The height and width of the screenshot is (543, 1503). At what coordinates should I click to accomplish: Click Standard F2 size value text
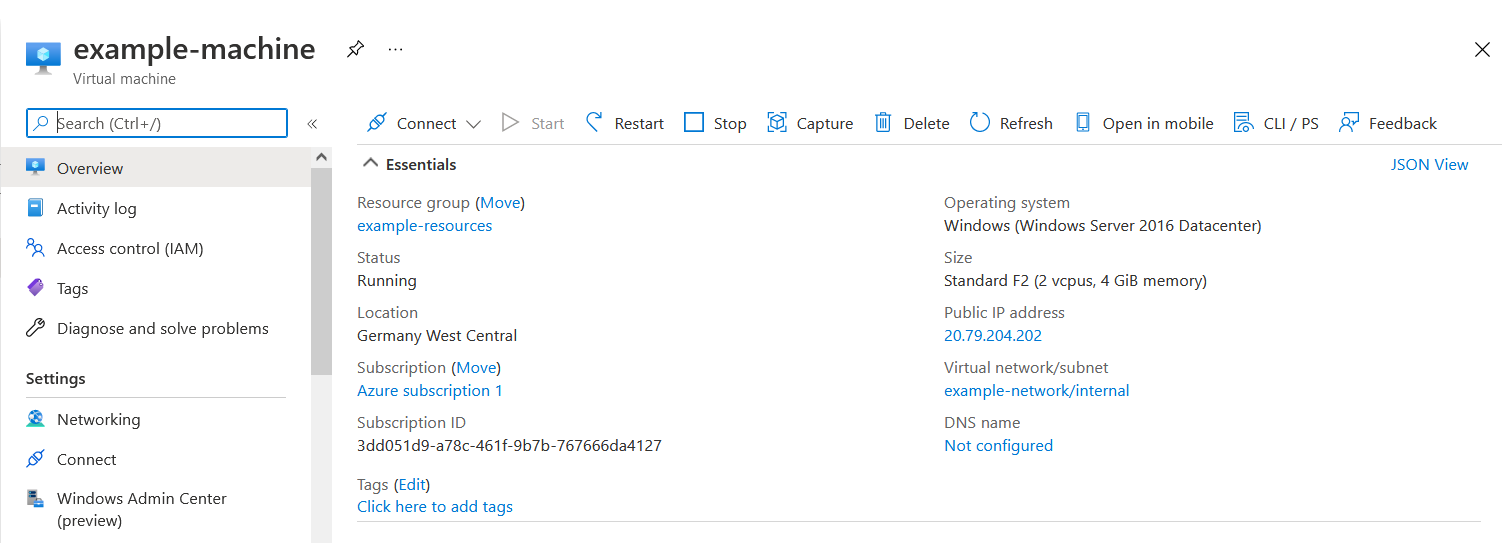(1075, 281)
